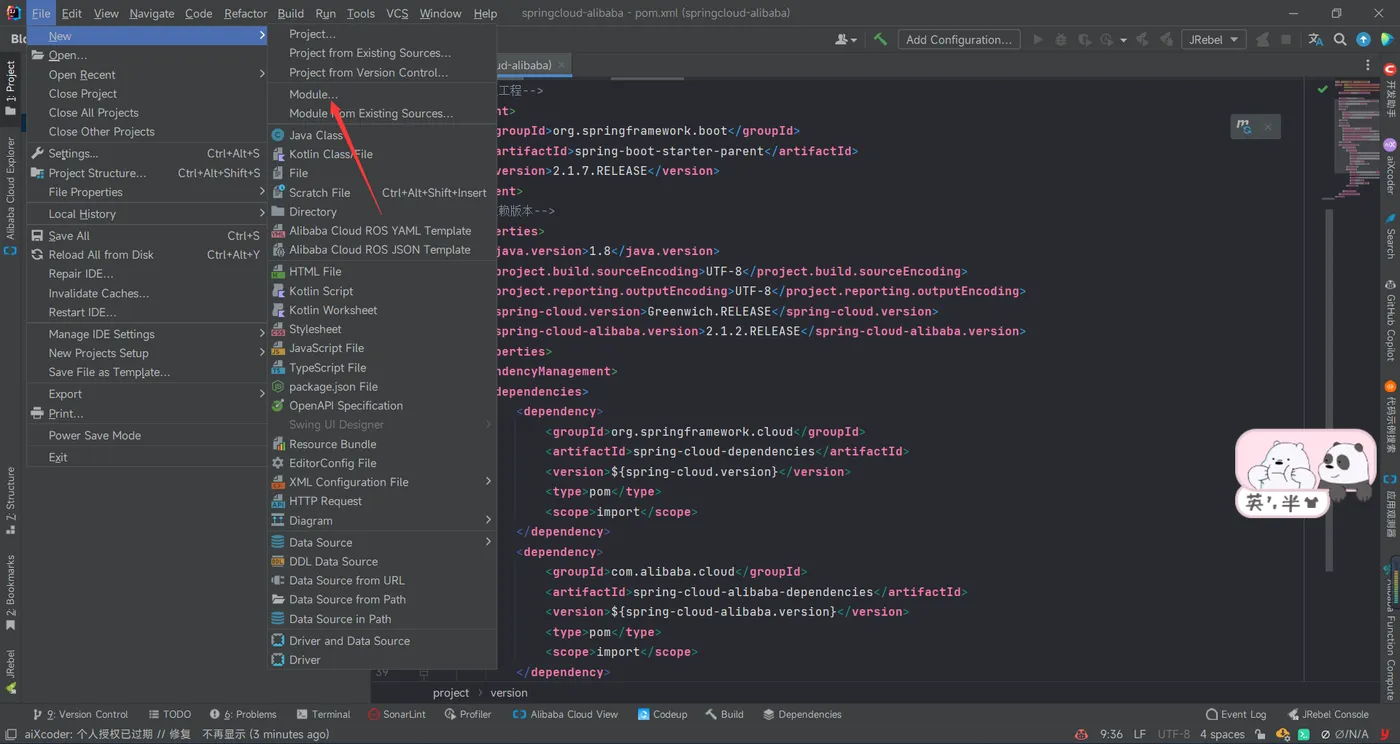Screen dimensions: 1400x744
Task: Click the editor vertical scrollbar
Action: click(x=1329, y=390)
